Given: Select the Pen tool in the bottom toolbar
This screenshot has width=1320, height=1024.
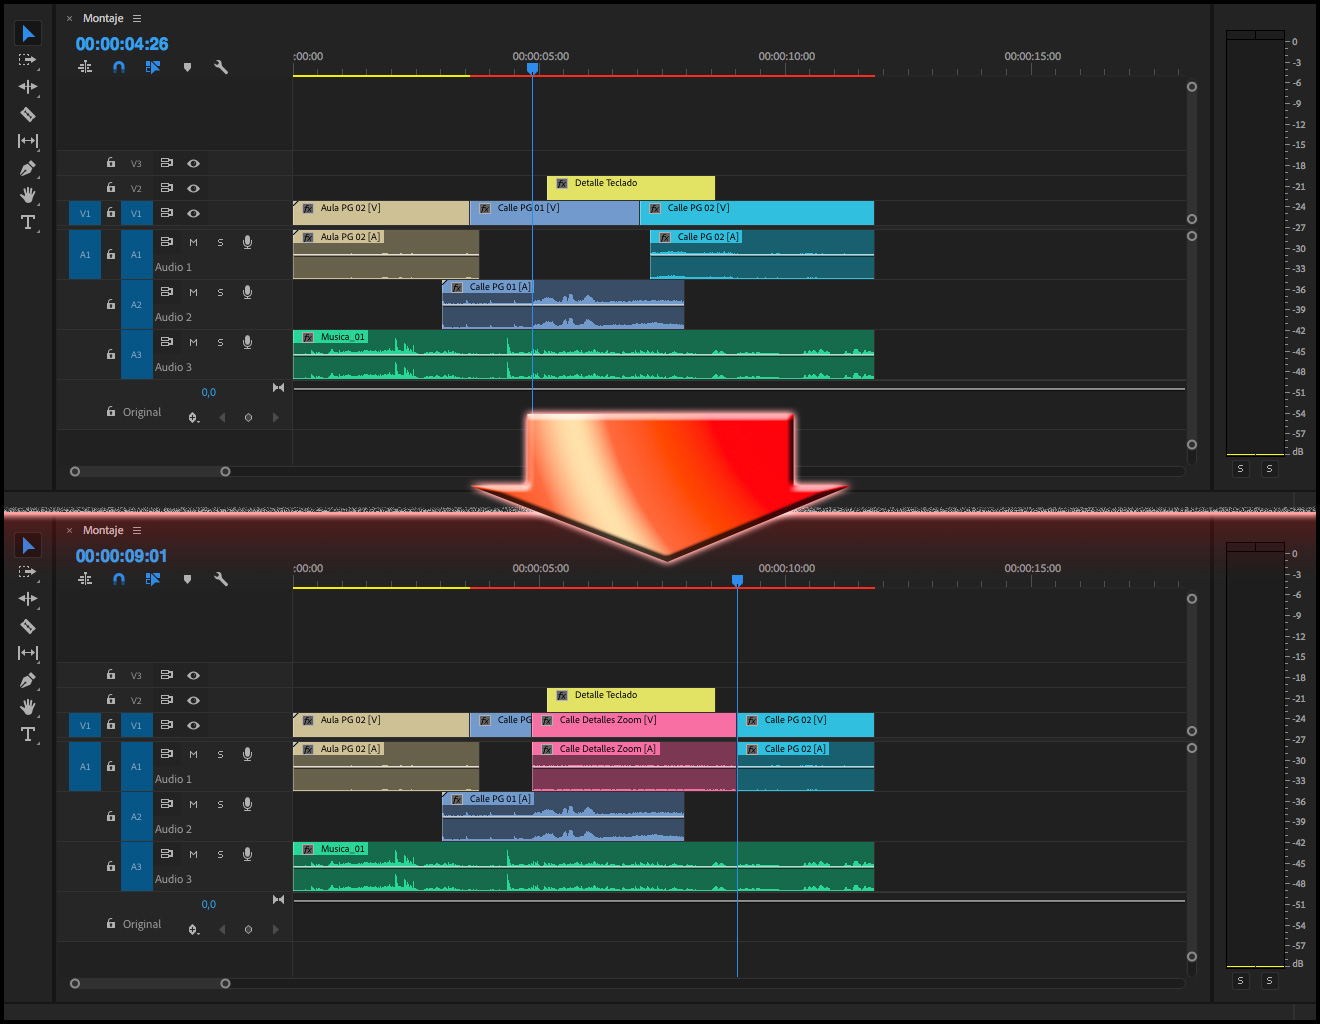Looking at the screenshot, I should point(28,680).
